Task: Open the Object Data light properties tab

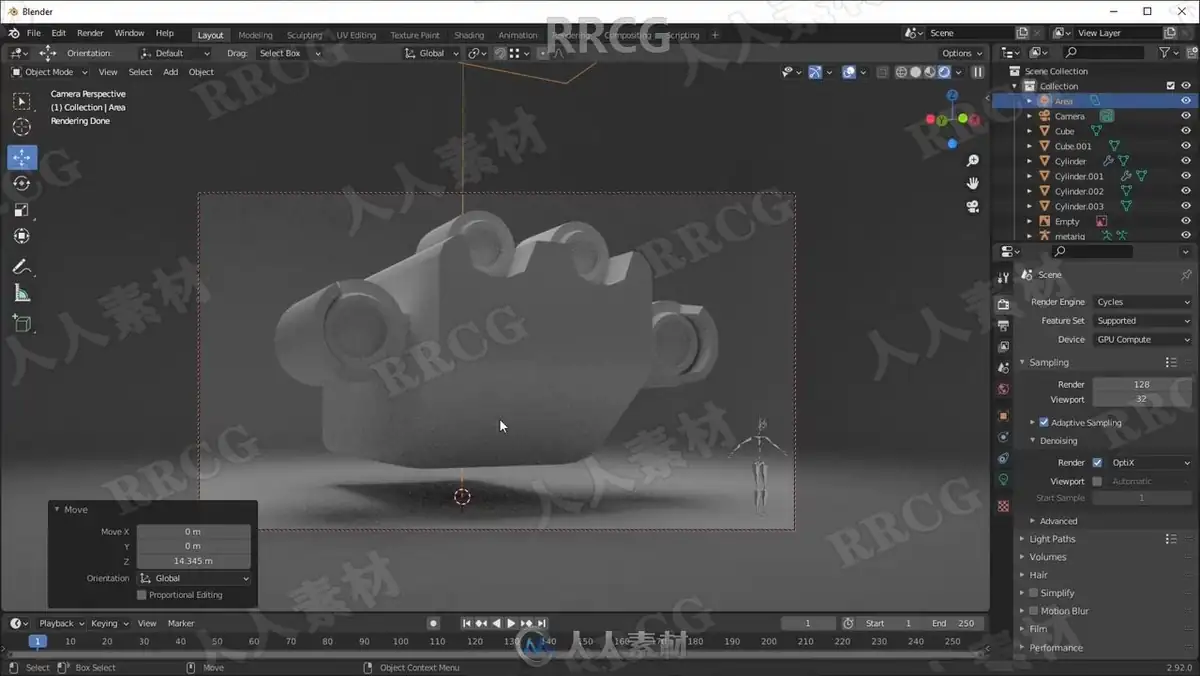Action: click(x=1003, y=480)
